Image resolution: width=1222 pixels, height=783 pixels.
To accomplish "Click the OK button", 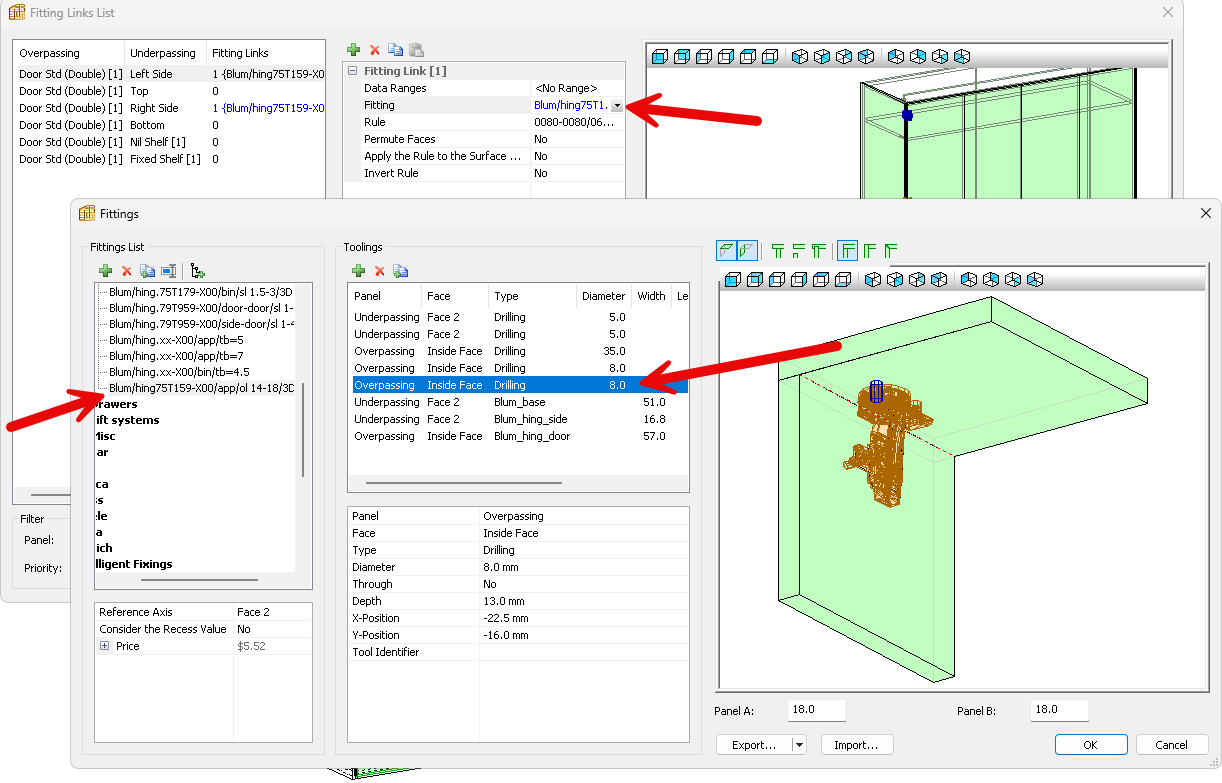I will tap(1091, 745).
